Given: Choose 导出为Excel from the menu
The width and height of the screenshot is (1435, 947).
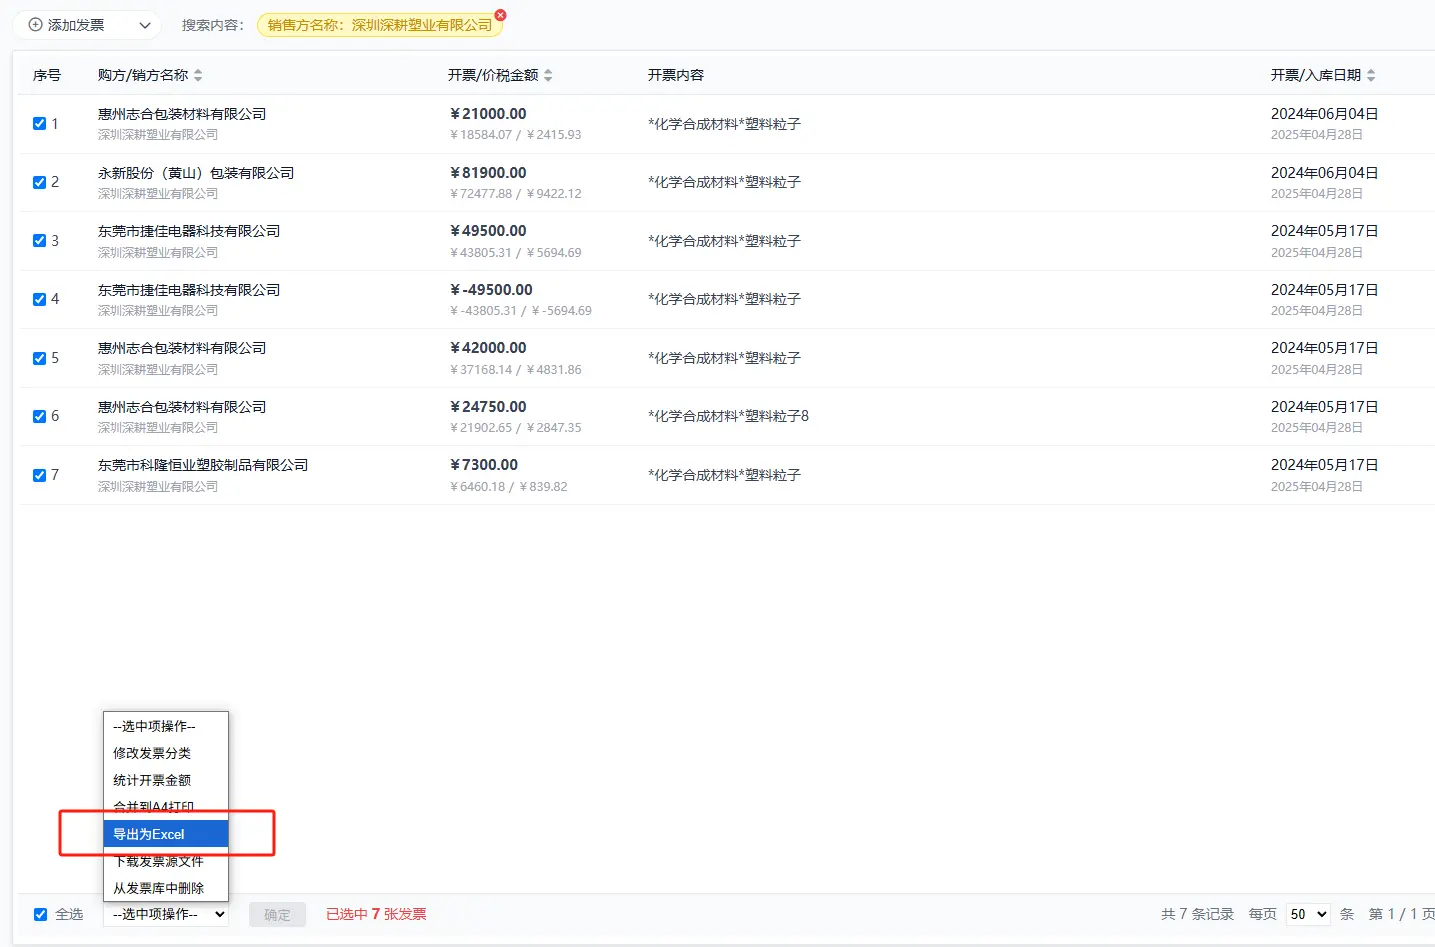Looking at the screenshot, I should (x=166, y=834).
